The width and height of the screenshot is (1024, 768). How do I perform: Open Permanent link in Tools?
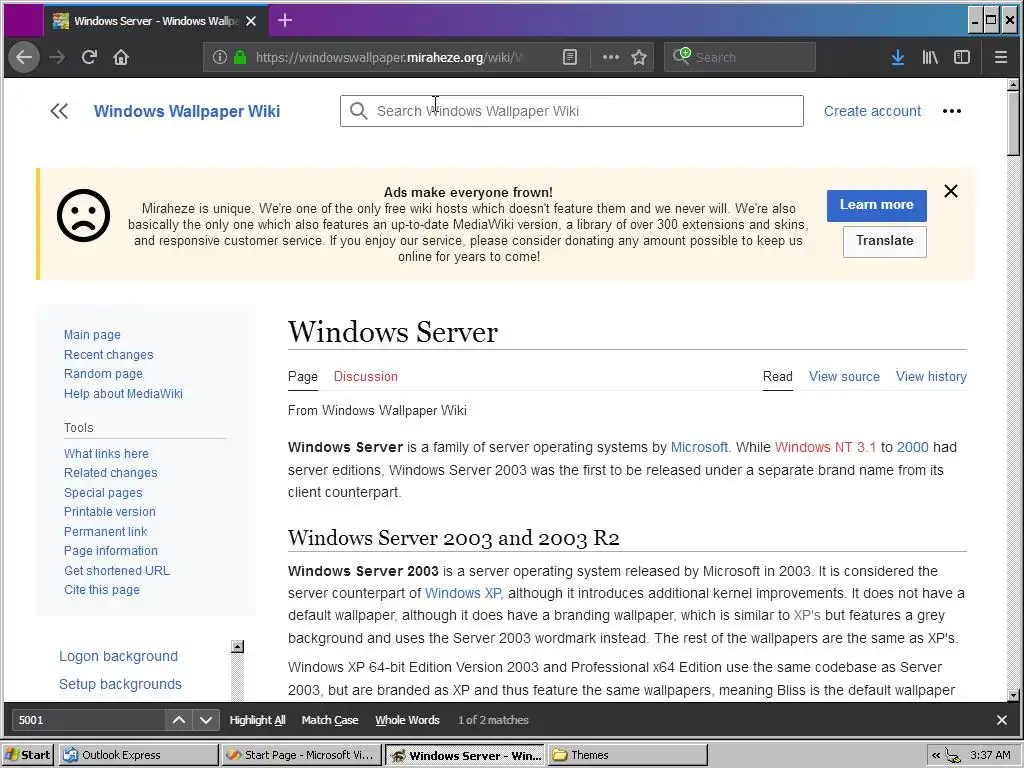point(105,532)
